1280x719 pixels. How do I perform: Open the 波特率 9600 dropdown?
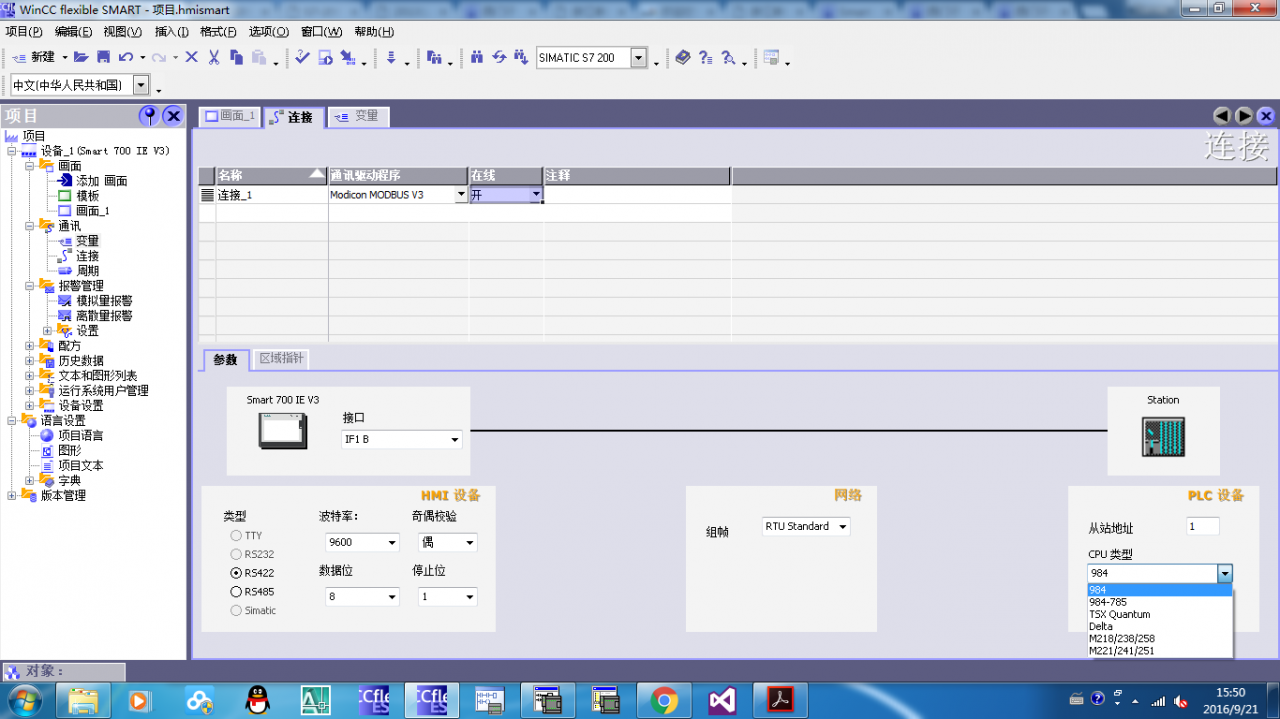click(x=362, y=543)
